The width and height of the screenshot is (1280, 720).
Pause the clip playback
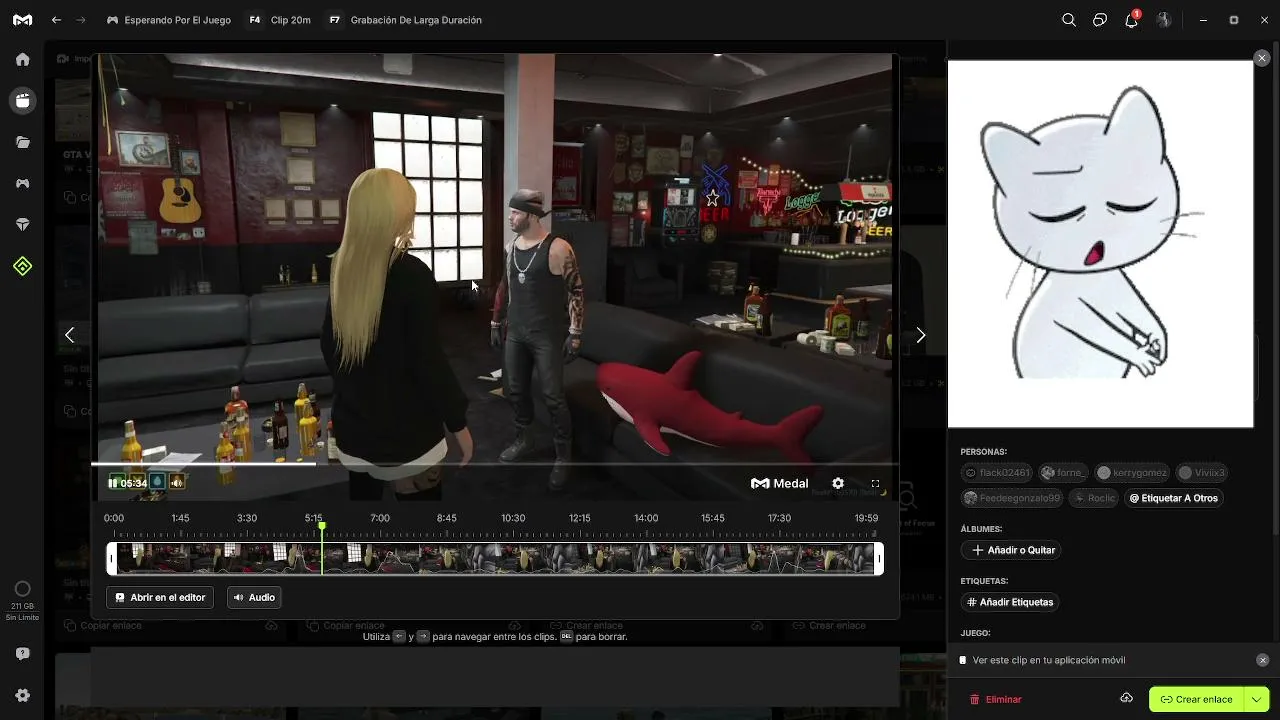pyautogui.click(x=113, y=483)
